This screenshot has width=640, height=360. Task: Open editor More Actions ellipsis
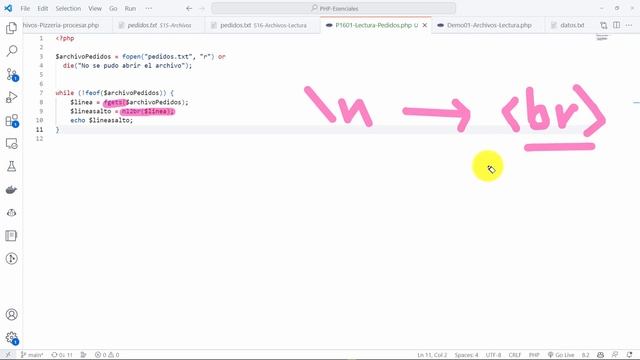629,25
